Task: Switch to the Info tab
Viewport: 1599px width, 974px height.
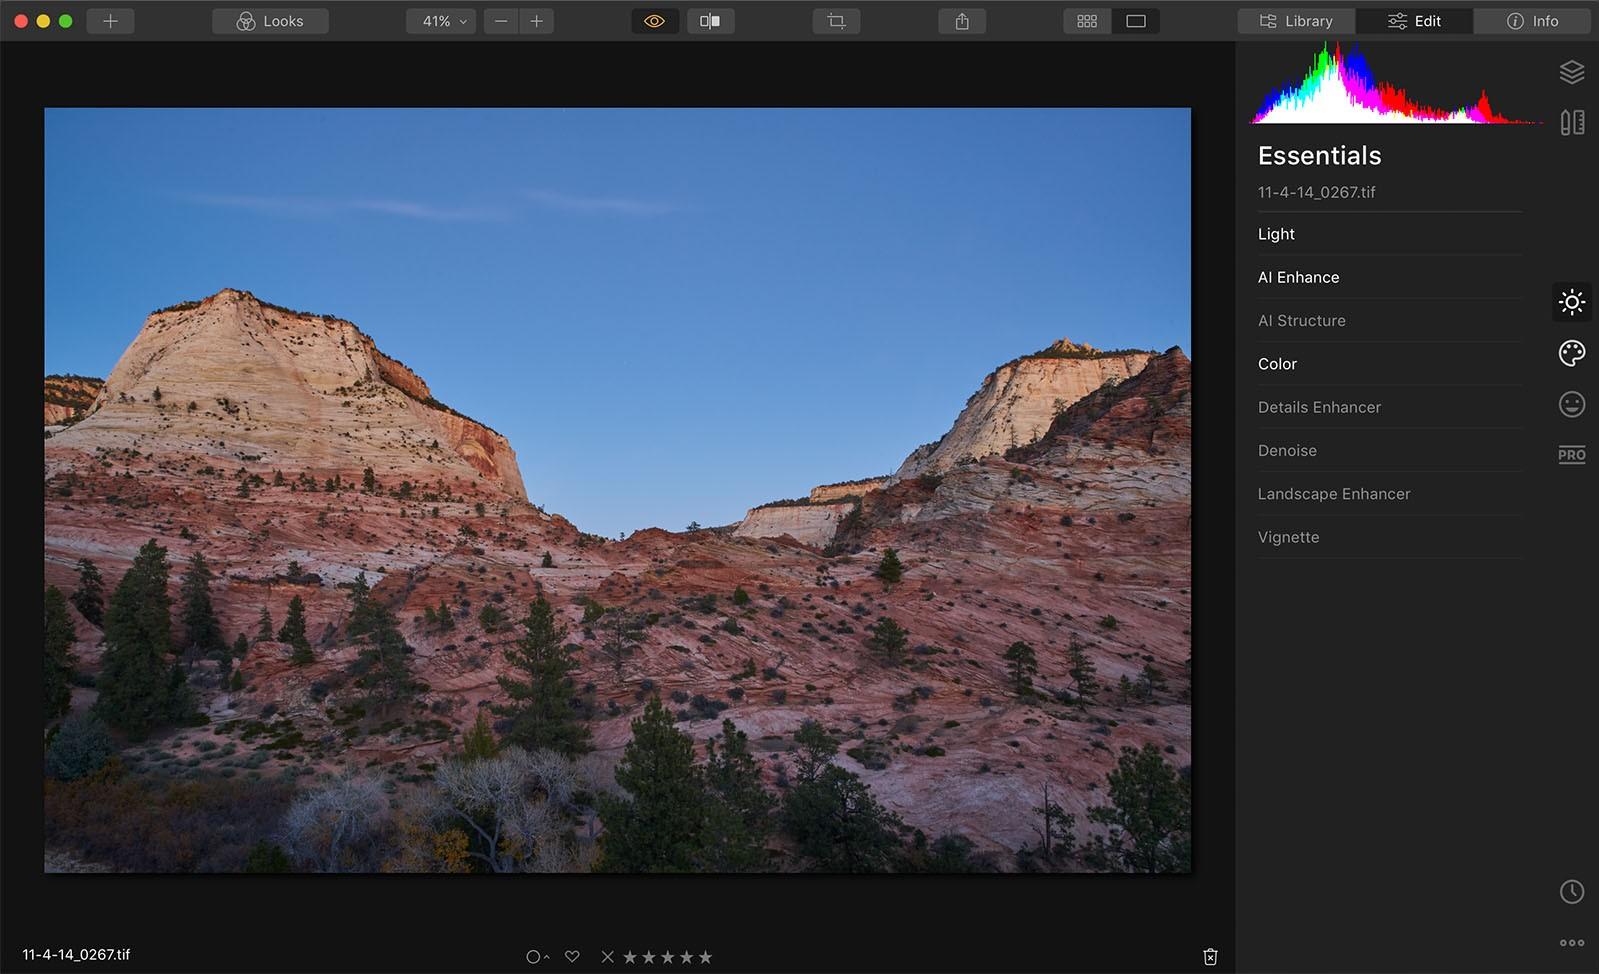Action: (1532, 21)
